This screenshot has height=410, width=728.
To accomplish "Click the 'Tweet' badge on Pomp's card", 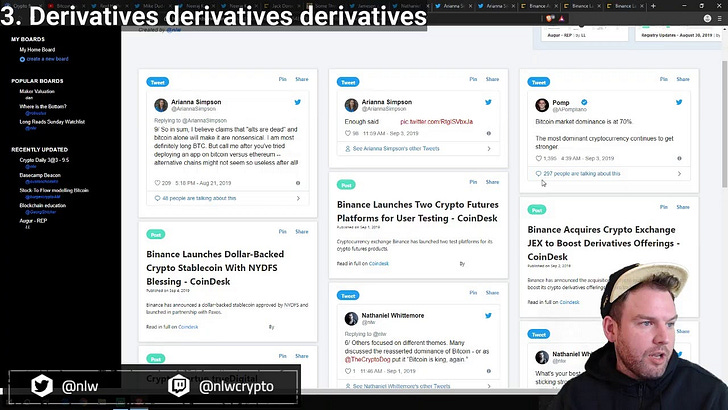I will point(539,82).
